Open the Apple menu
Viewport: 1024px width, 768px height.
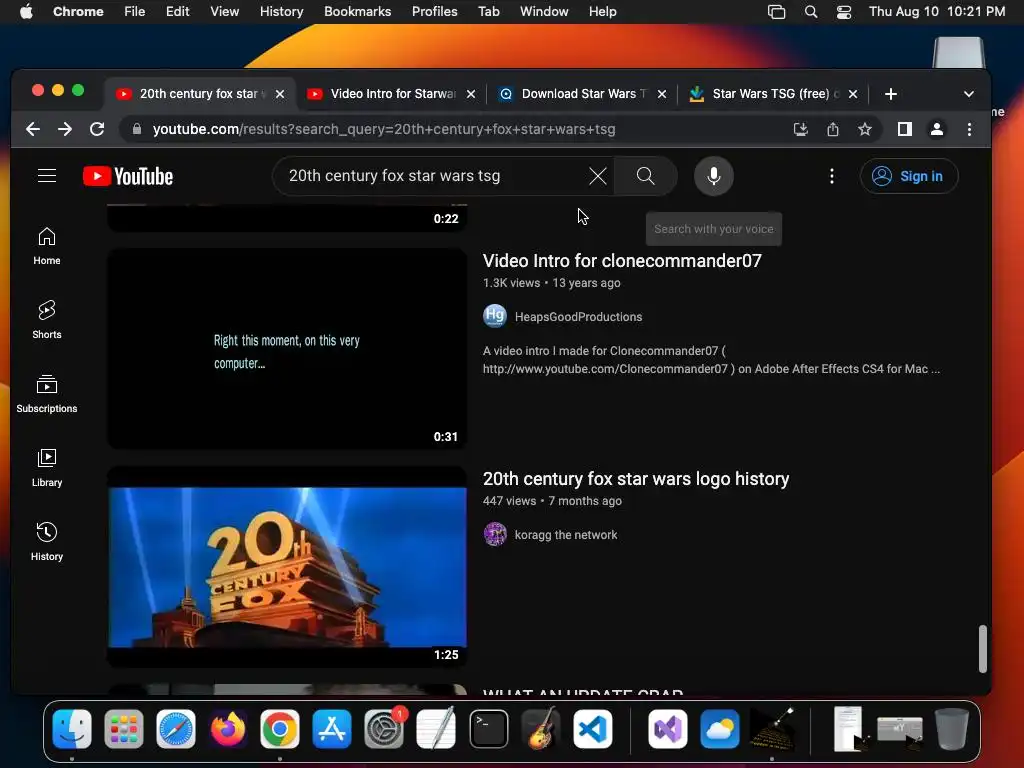click(x=26, y=12)
